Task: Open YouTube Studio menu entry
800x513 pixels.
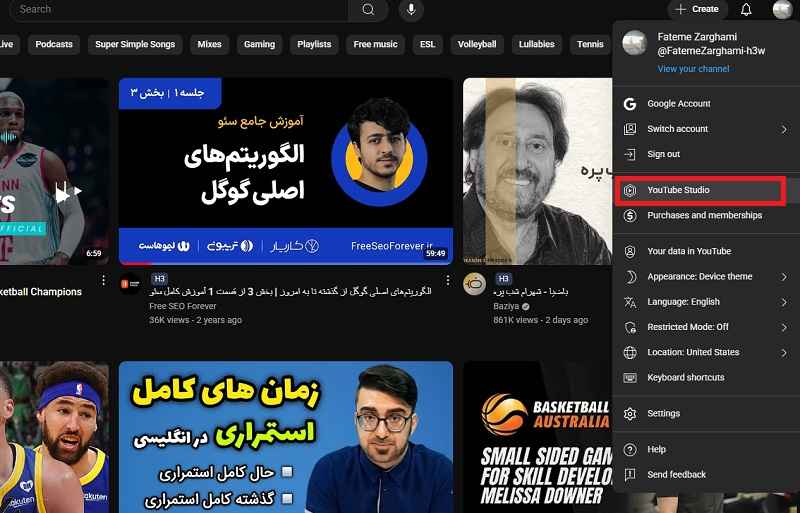Action: (x=706, y=190)
